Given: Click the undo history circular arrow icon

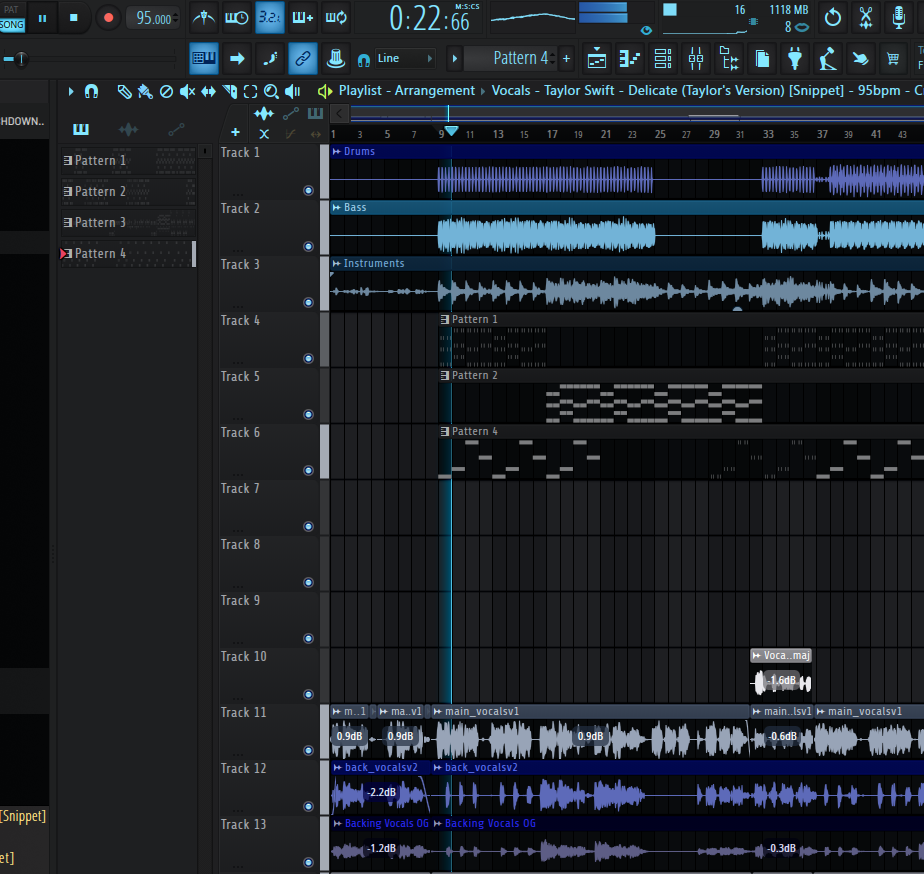Looking at the screenshot, I should [832, 17].
